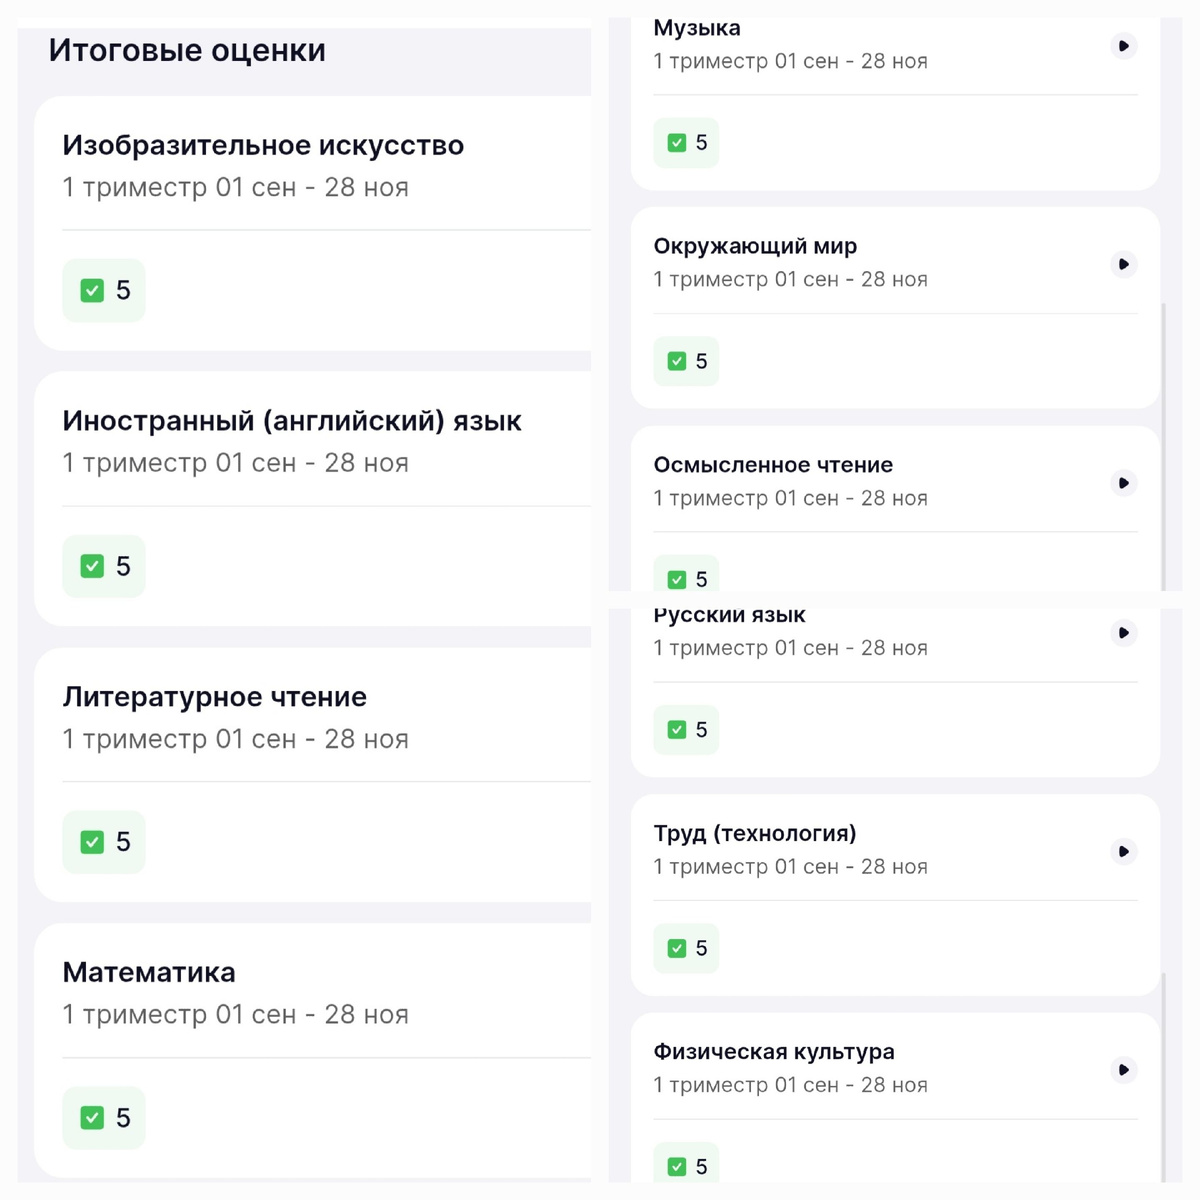
Task: Click the Математика subject card
Action: tap(148, 971)
